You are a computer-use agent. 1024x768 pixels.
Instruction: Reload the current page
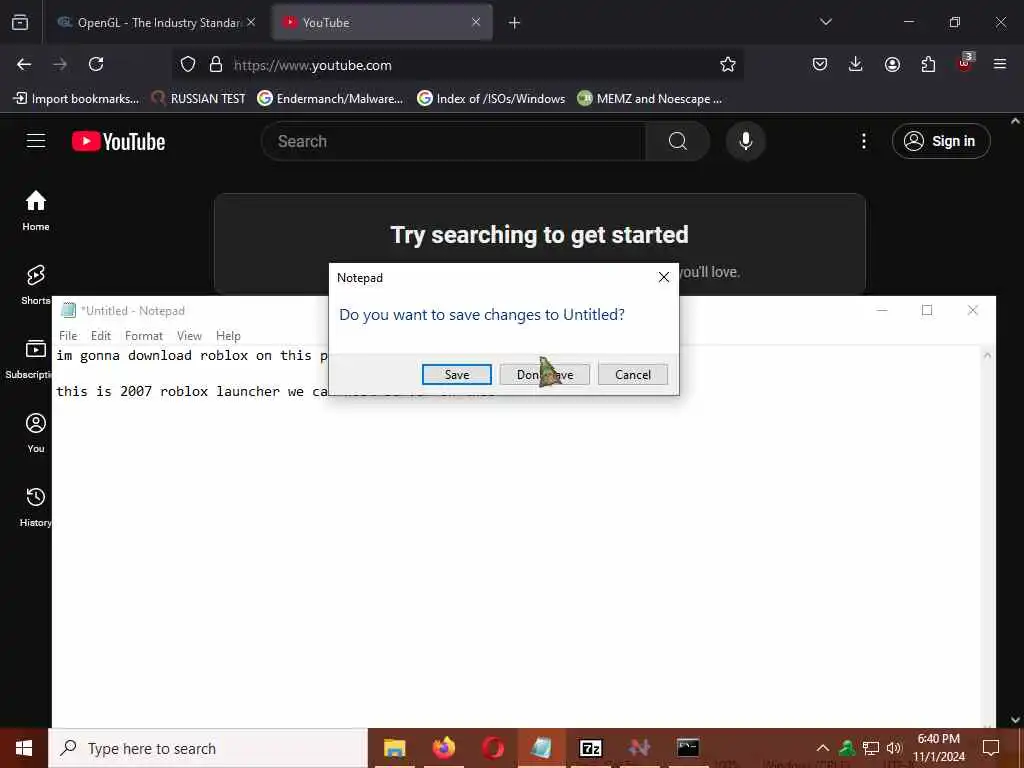click(96, 64)
